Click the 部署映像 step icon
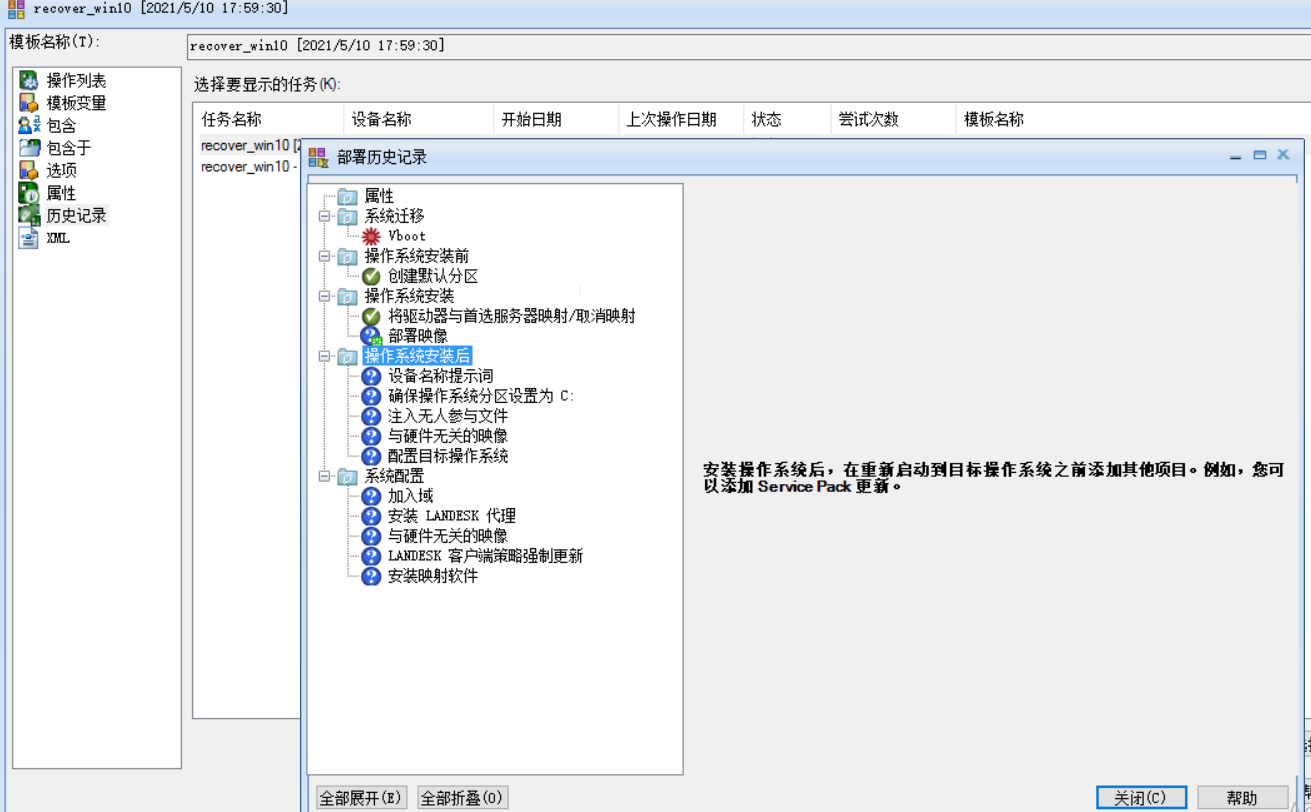Viewport: 1311px width, 812px height. (x=371, y=336)
